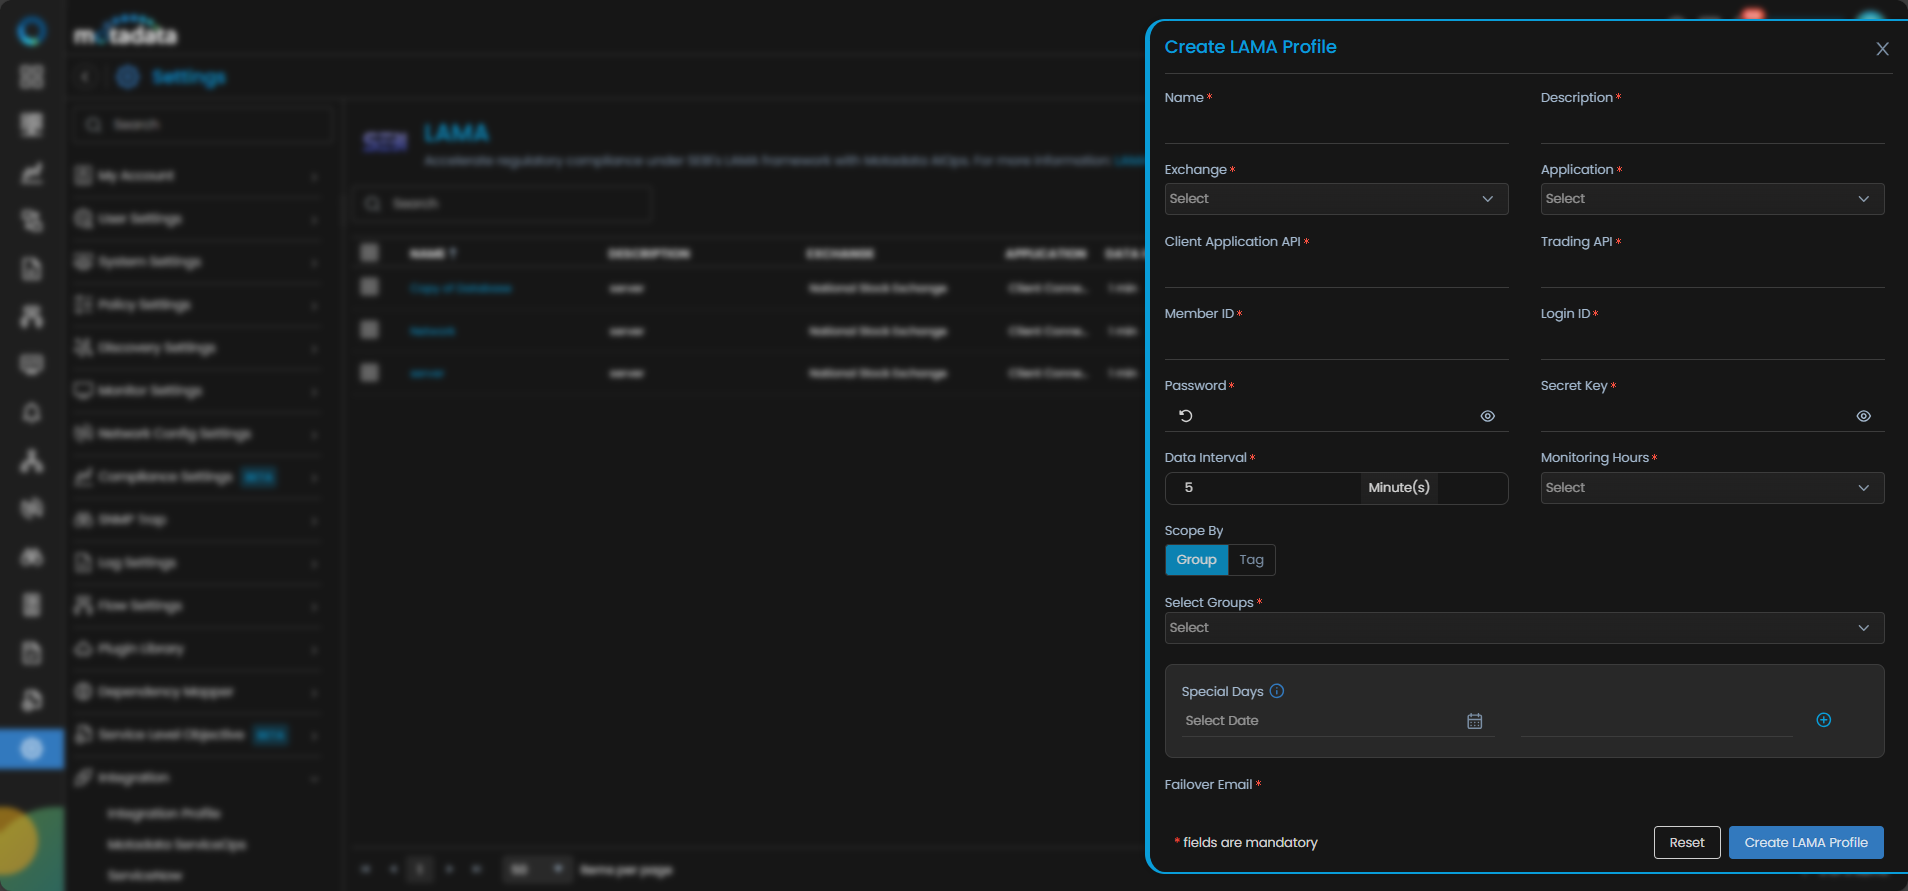Click into the Member ID field

(1336, 343)
